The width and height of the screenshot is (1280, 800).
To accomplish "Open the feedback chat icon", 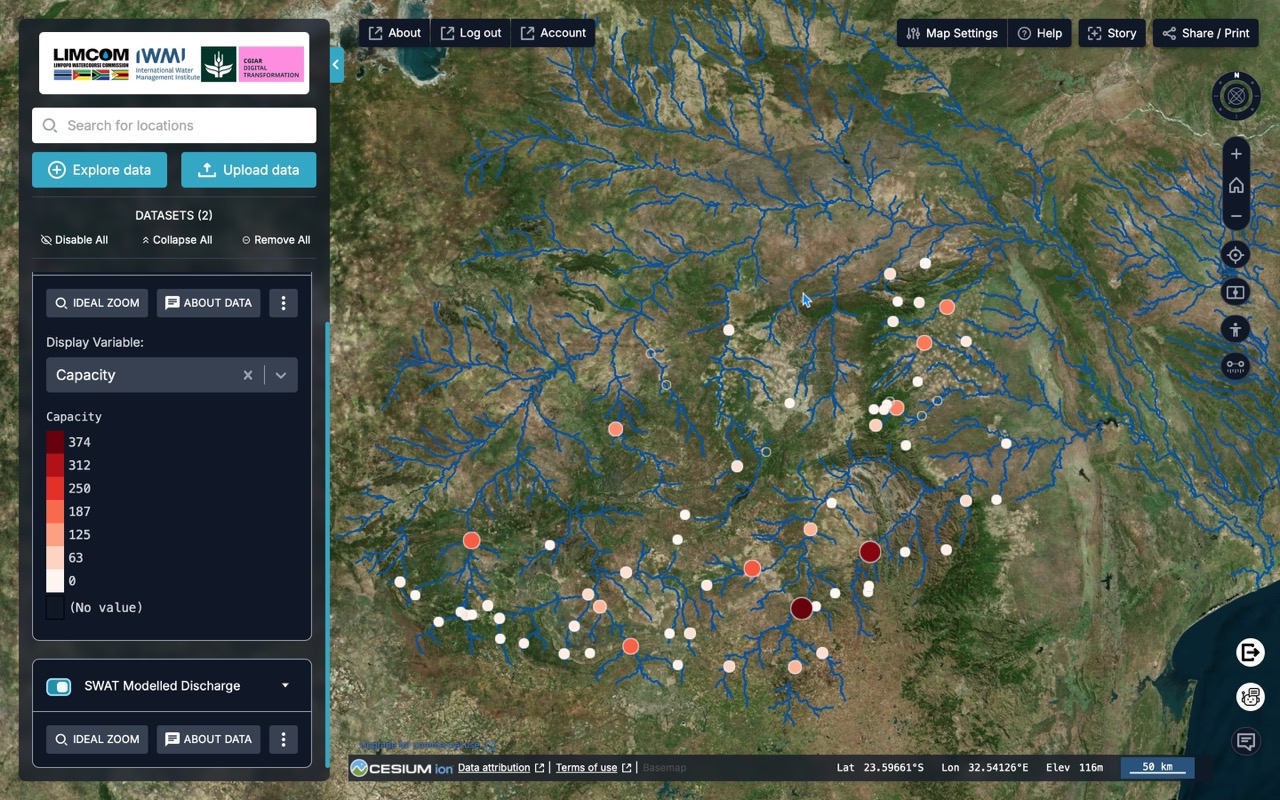I will point(1246,741).
